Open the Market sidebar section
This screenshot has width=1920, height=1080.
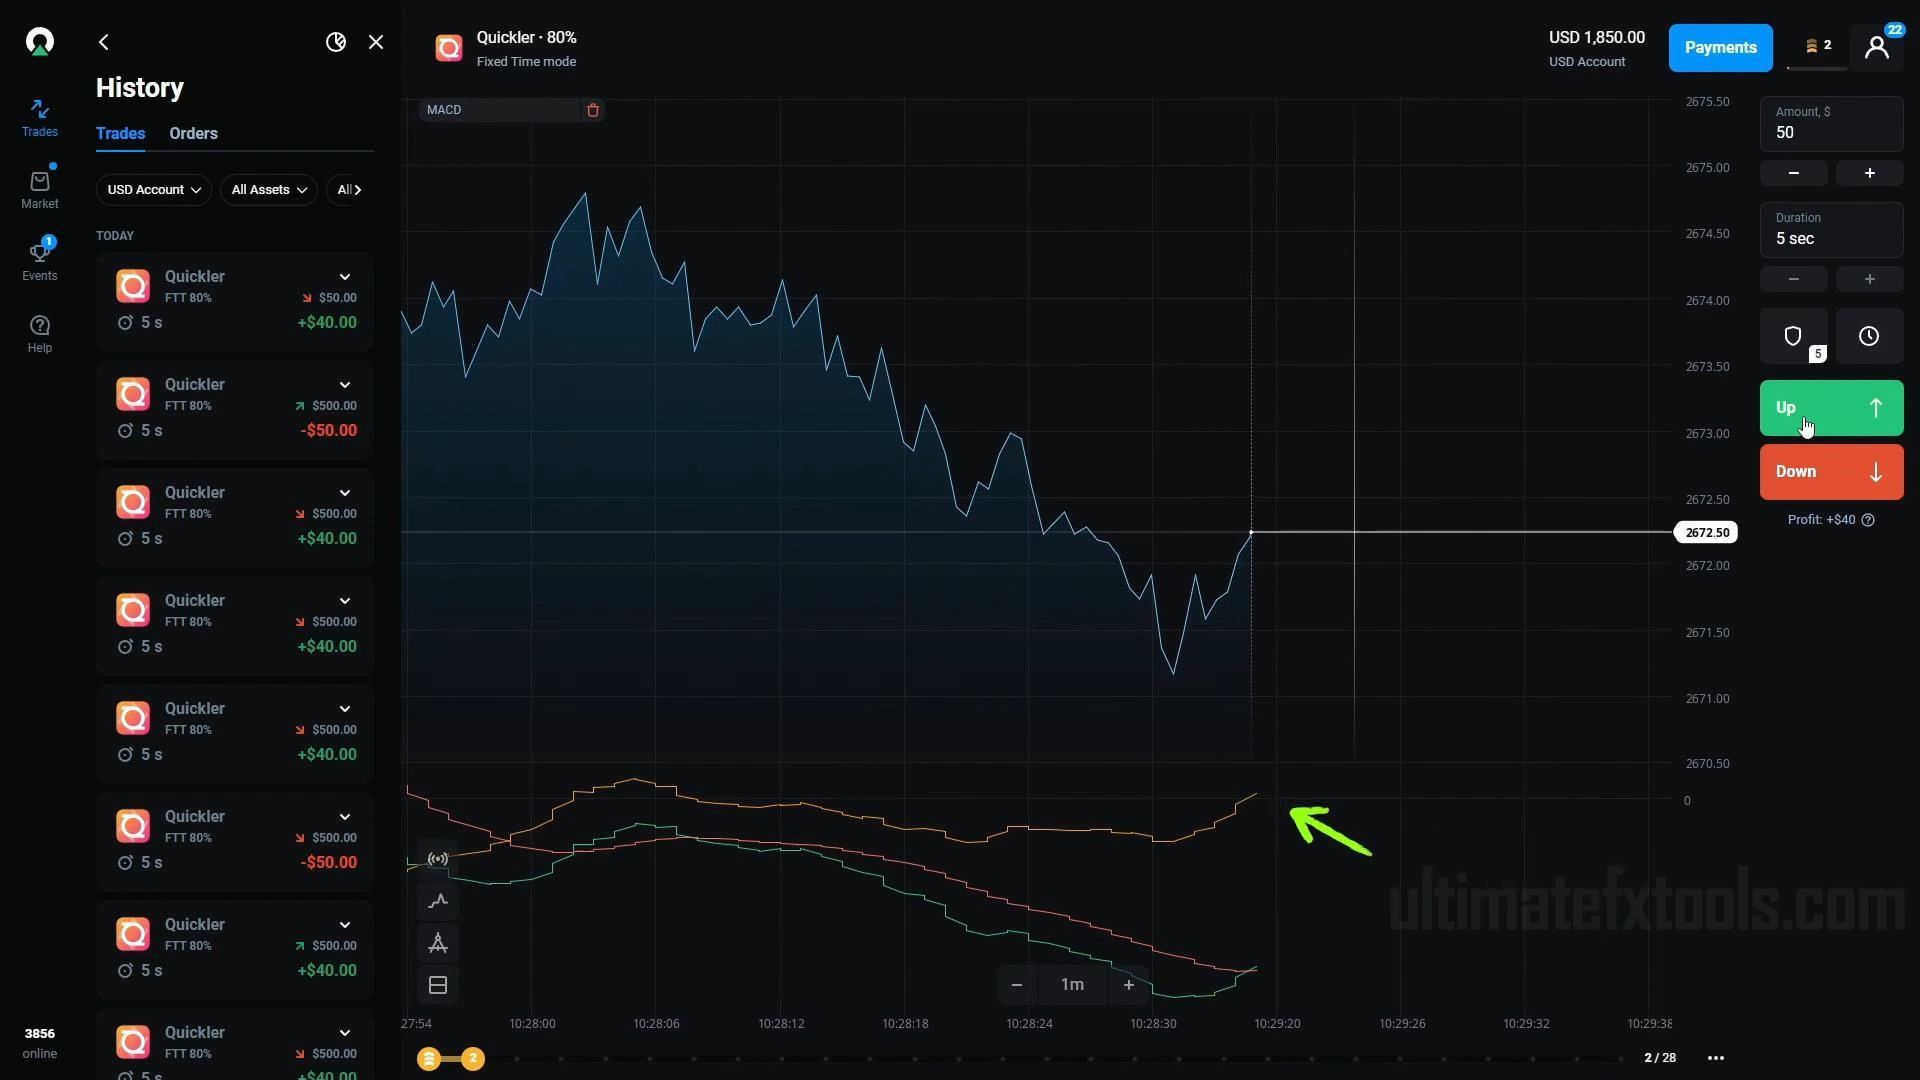40,189
